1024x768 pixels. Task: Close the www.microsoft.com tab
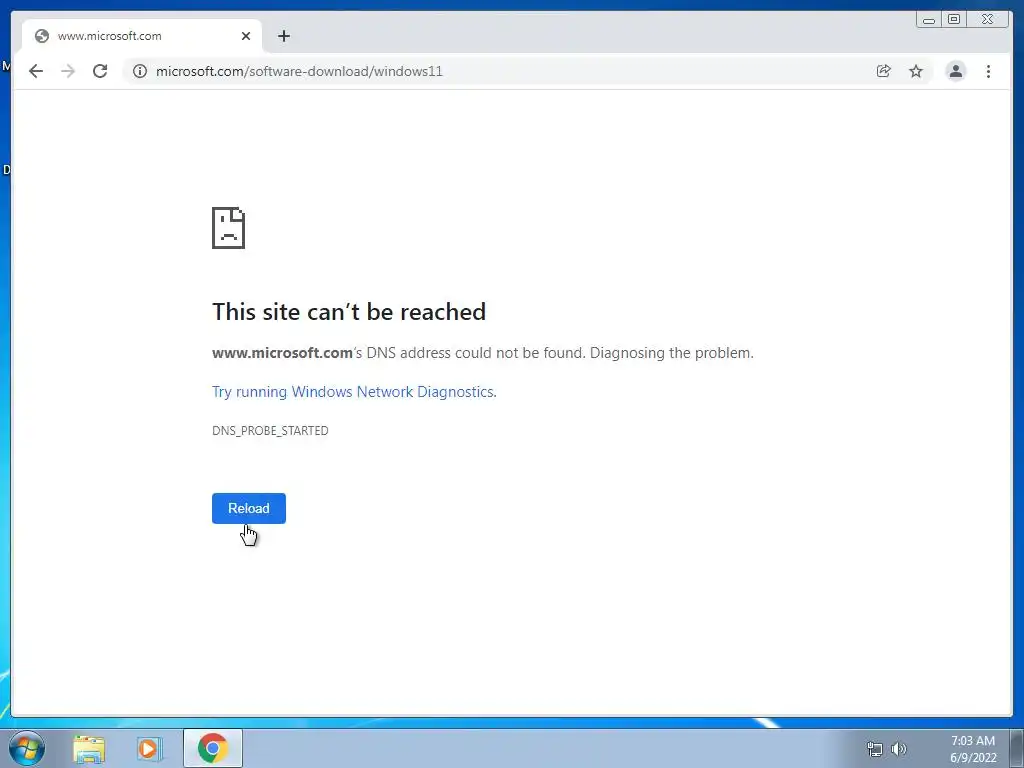[x=246, y=36]
